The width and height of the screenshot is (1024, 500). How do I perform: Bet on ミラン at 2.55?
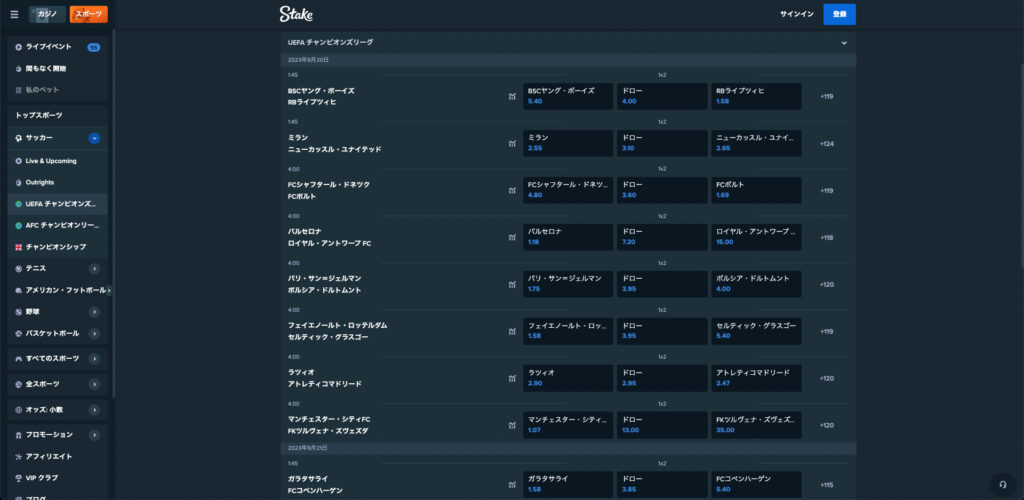pos(568,144)
